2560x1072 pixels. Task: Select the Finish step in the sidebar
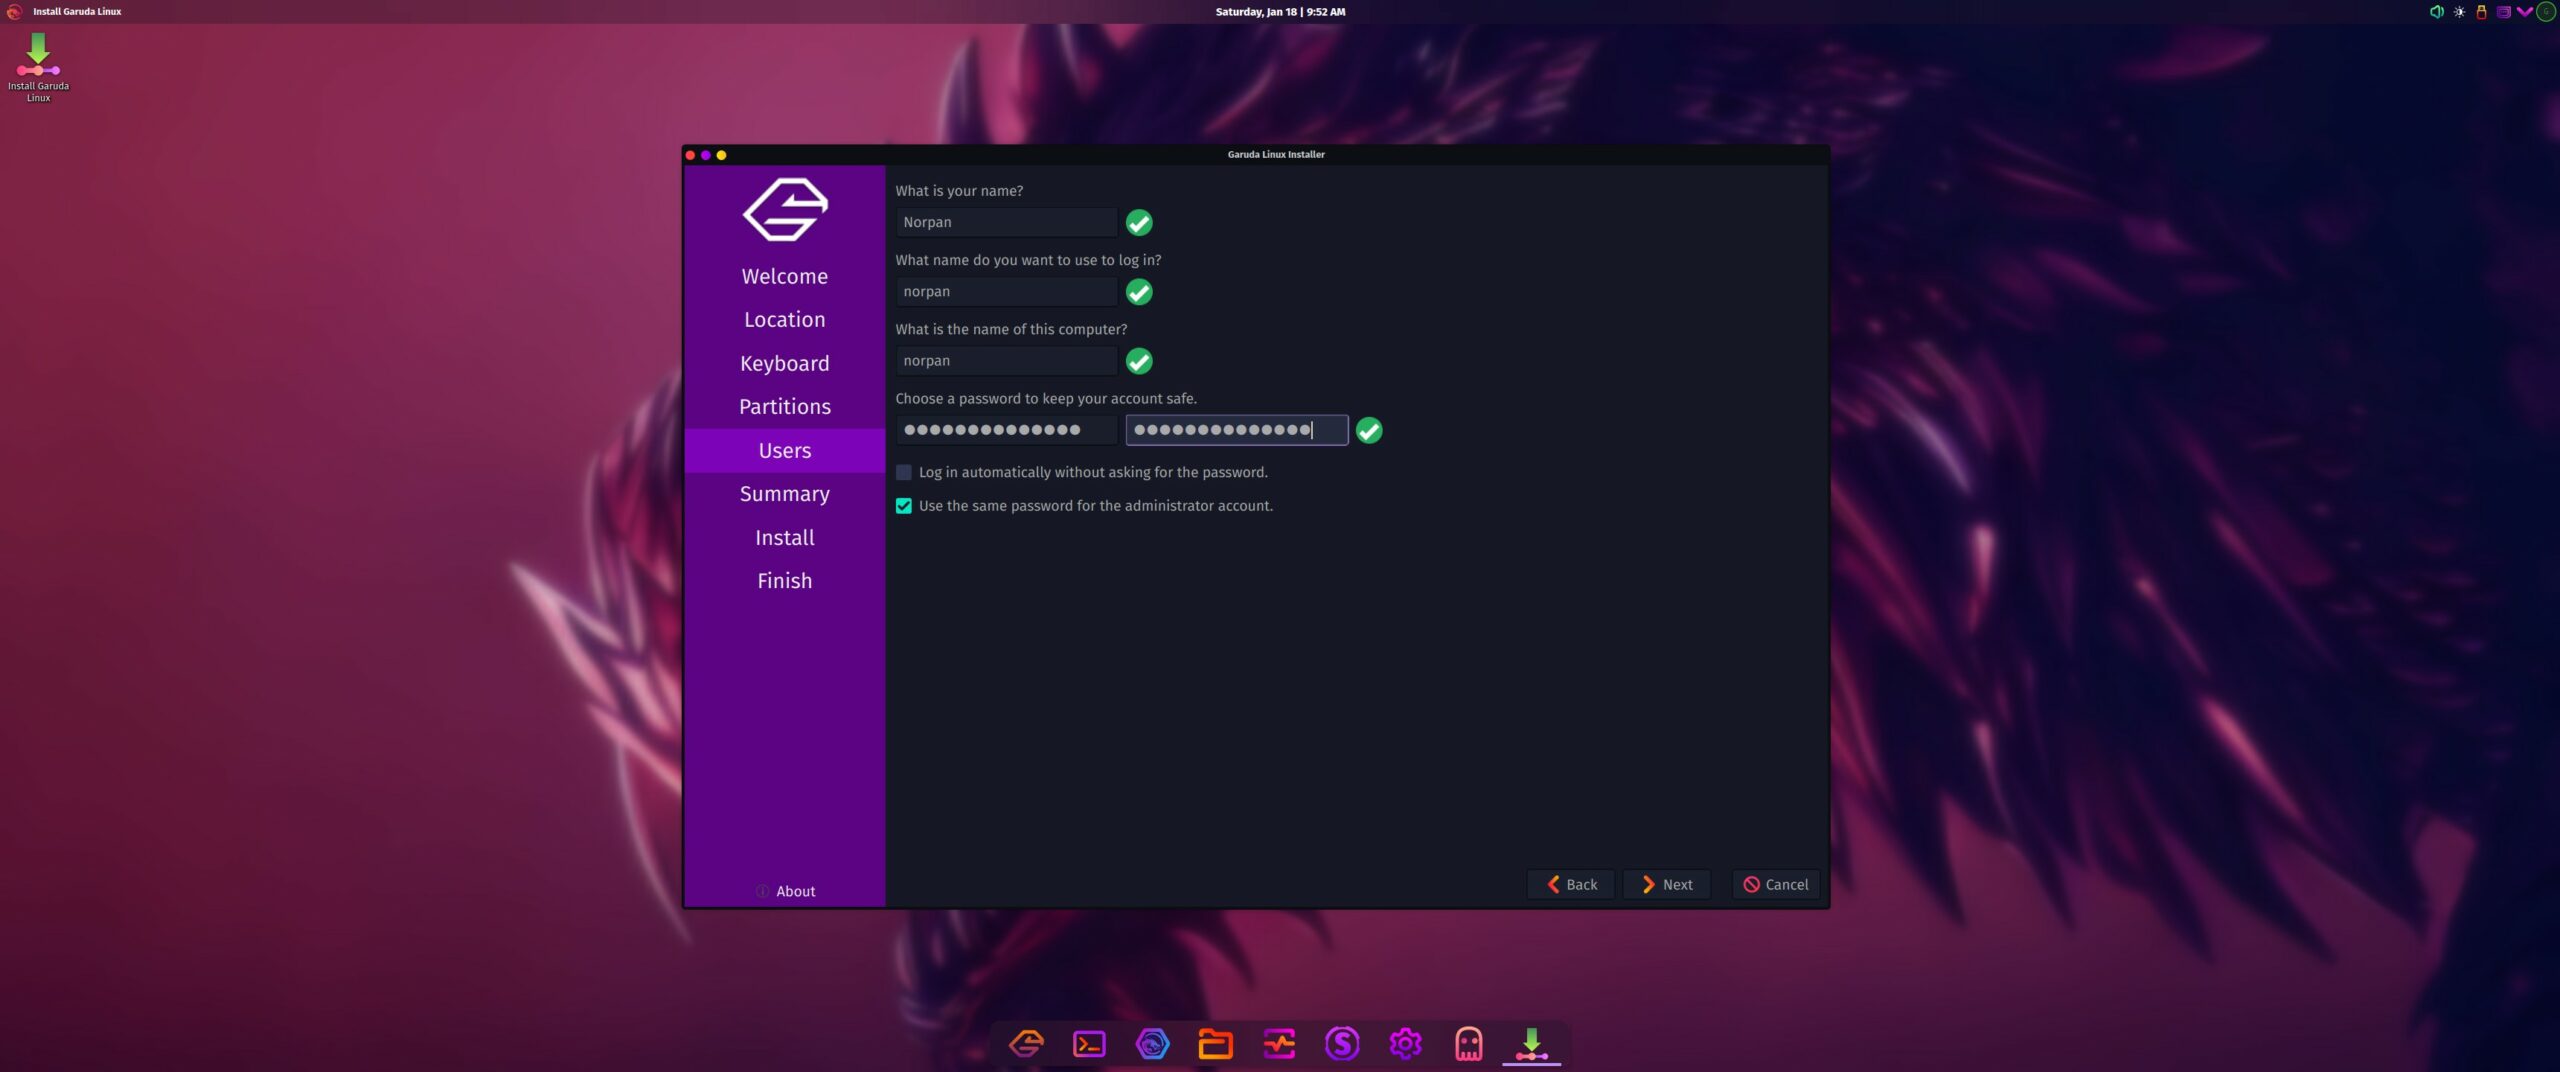click(785, 581)
